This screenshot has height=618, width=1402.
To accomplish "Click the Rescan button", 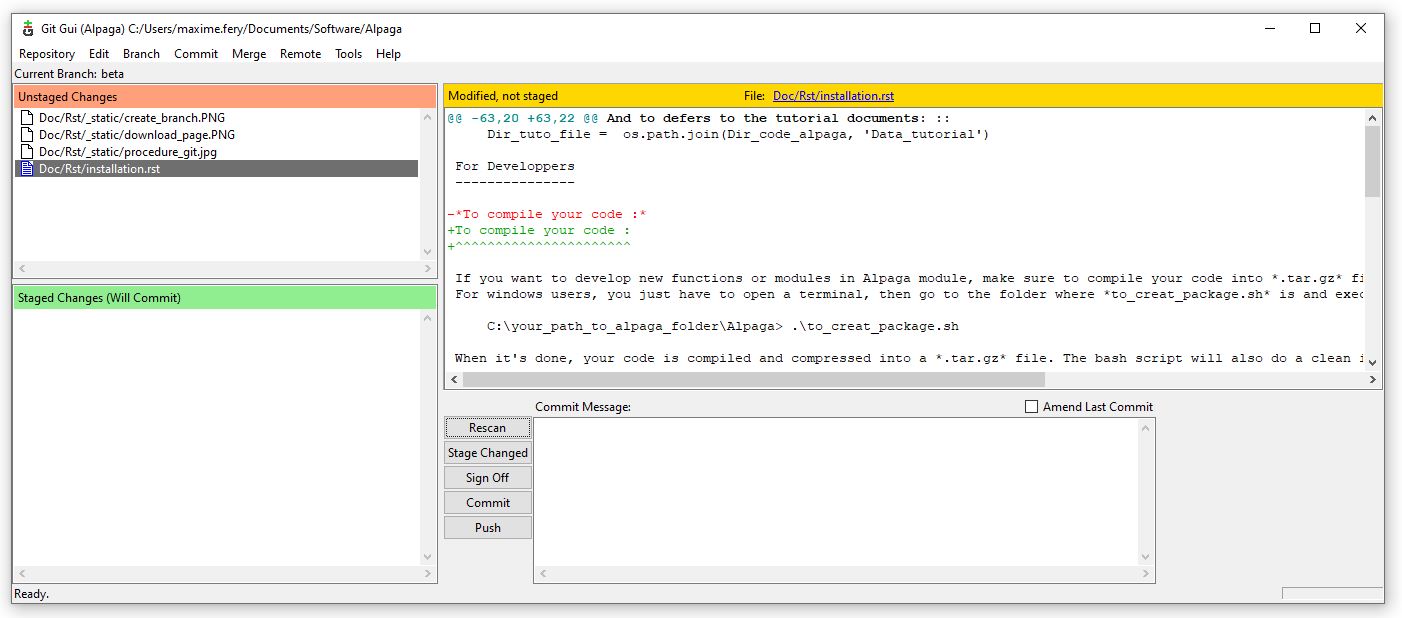I will 488,428.
